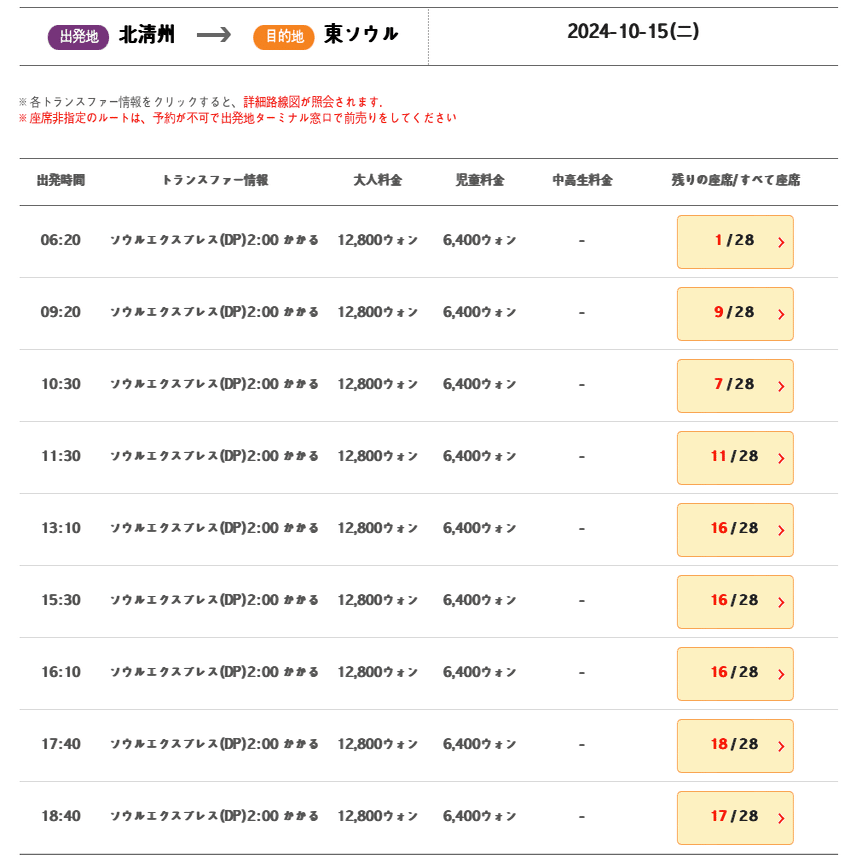Click the orange 目的地 badge

(284, 37)
